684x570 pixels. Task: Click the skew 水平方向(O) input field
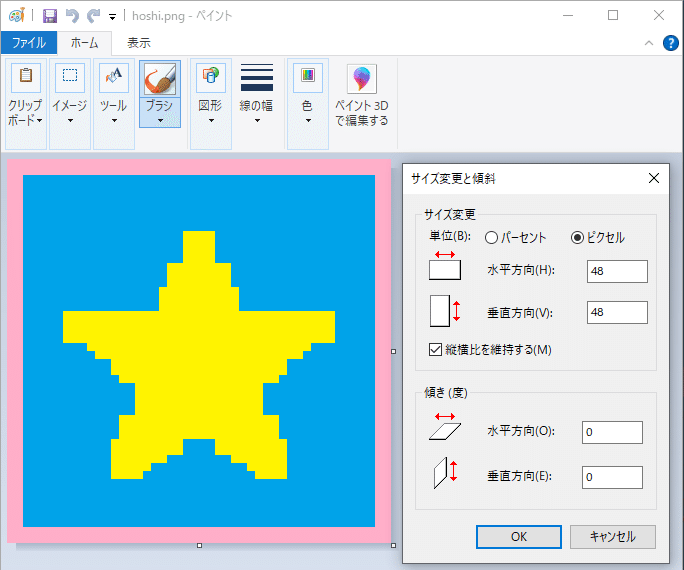(612, 432)
